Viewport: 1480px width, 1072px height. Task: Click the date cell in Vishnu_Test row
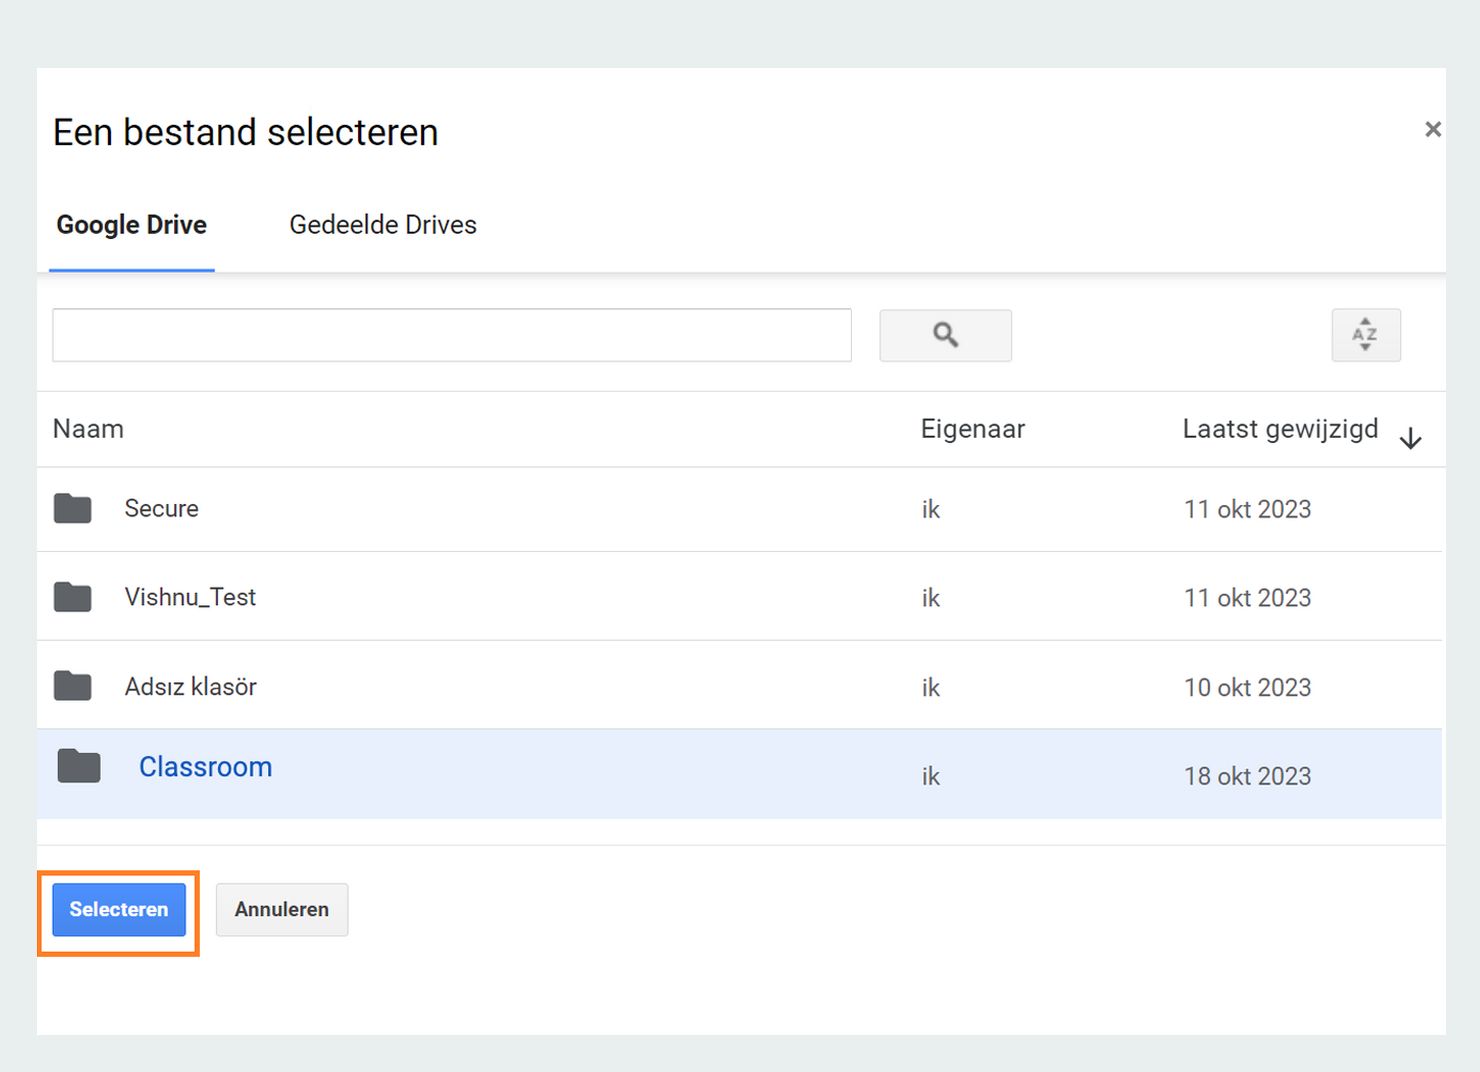click(x=1247, y=598)
